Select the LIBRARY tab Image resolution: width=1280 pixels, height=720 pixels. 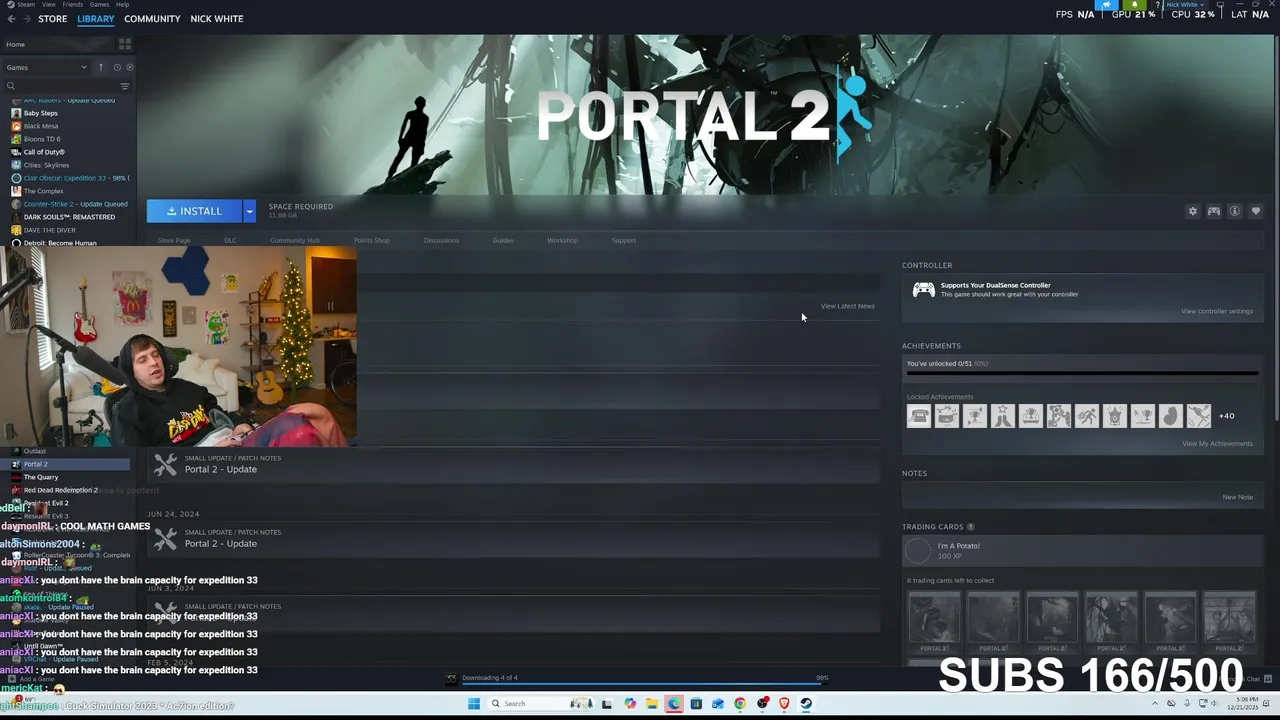point(96,19)
